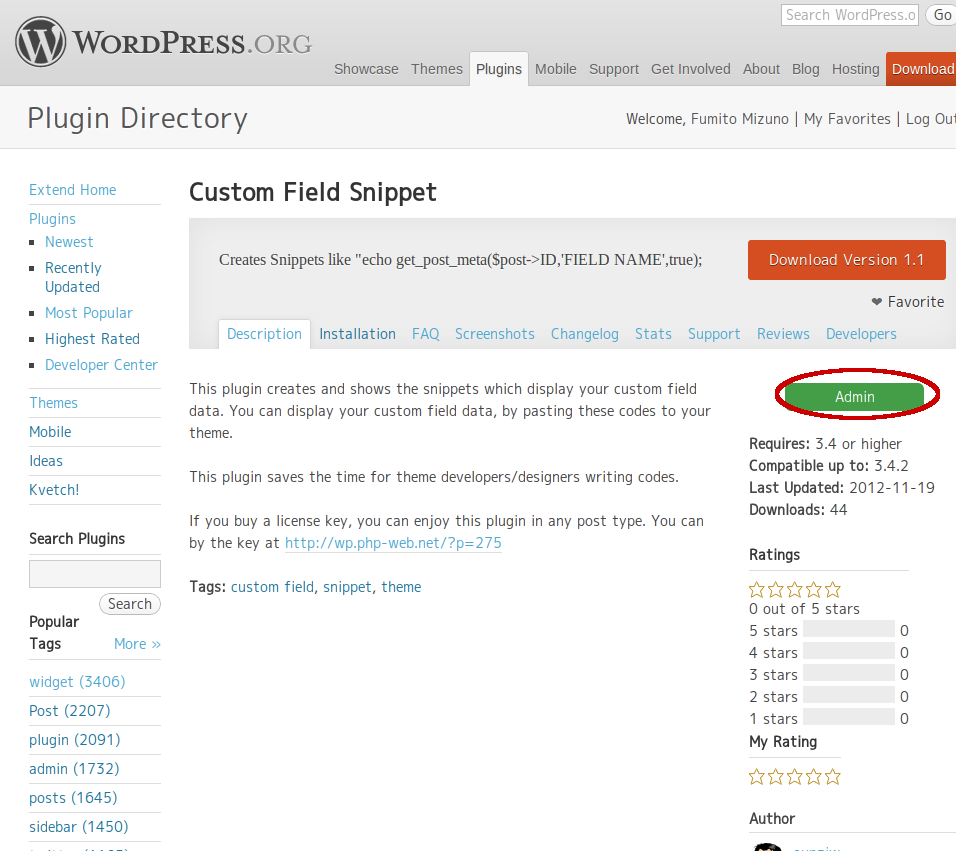Open the widget (3406) tag
The height and width of the screenshot is (851, 956).
coord(77,682)
